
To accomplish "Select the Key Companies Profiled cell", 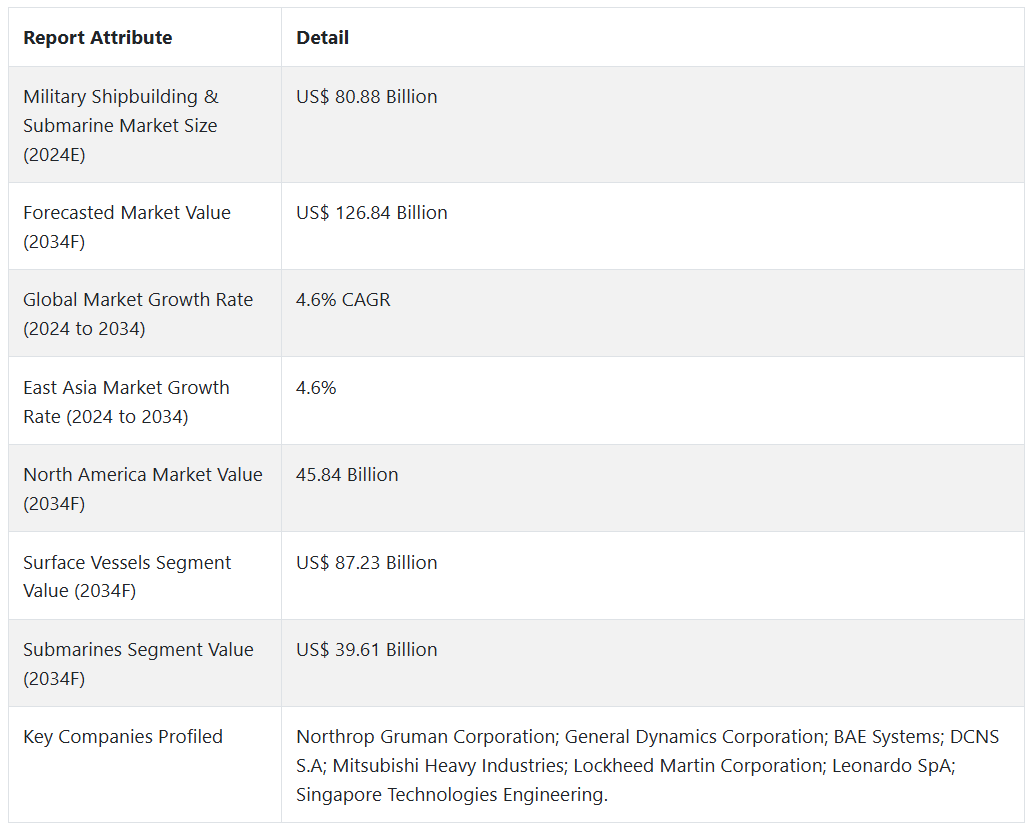I will [122, 737].
